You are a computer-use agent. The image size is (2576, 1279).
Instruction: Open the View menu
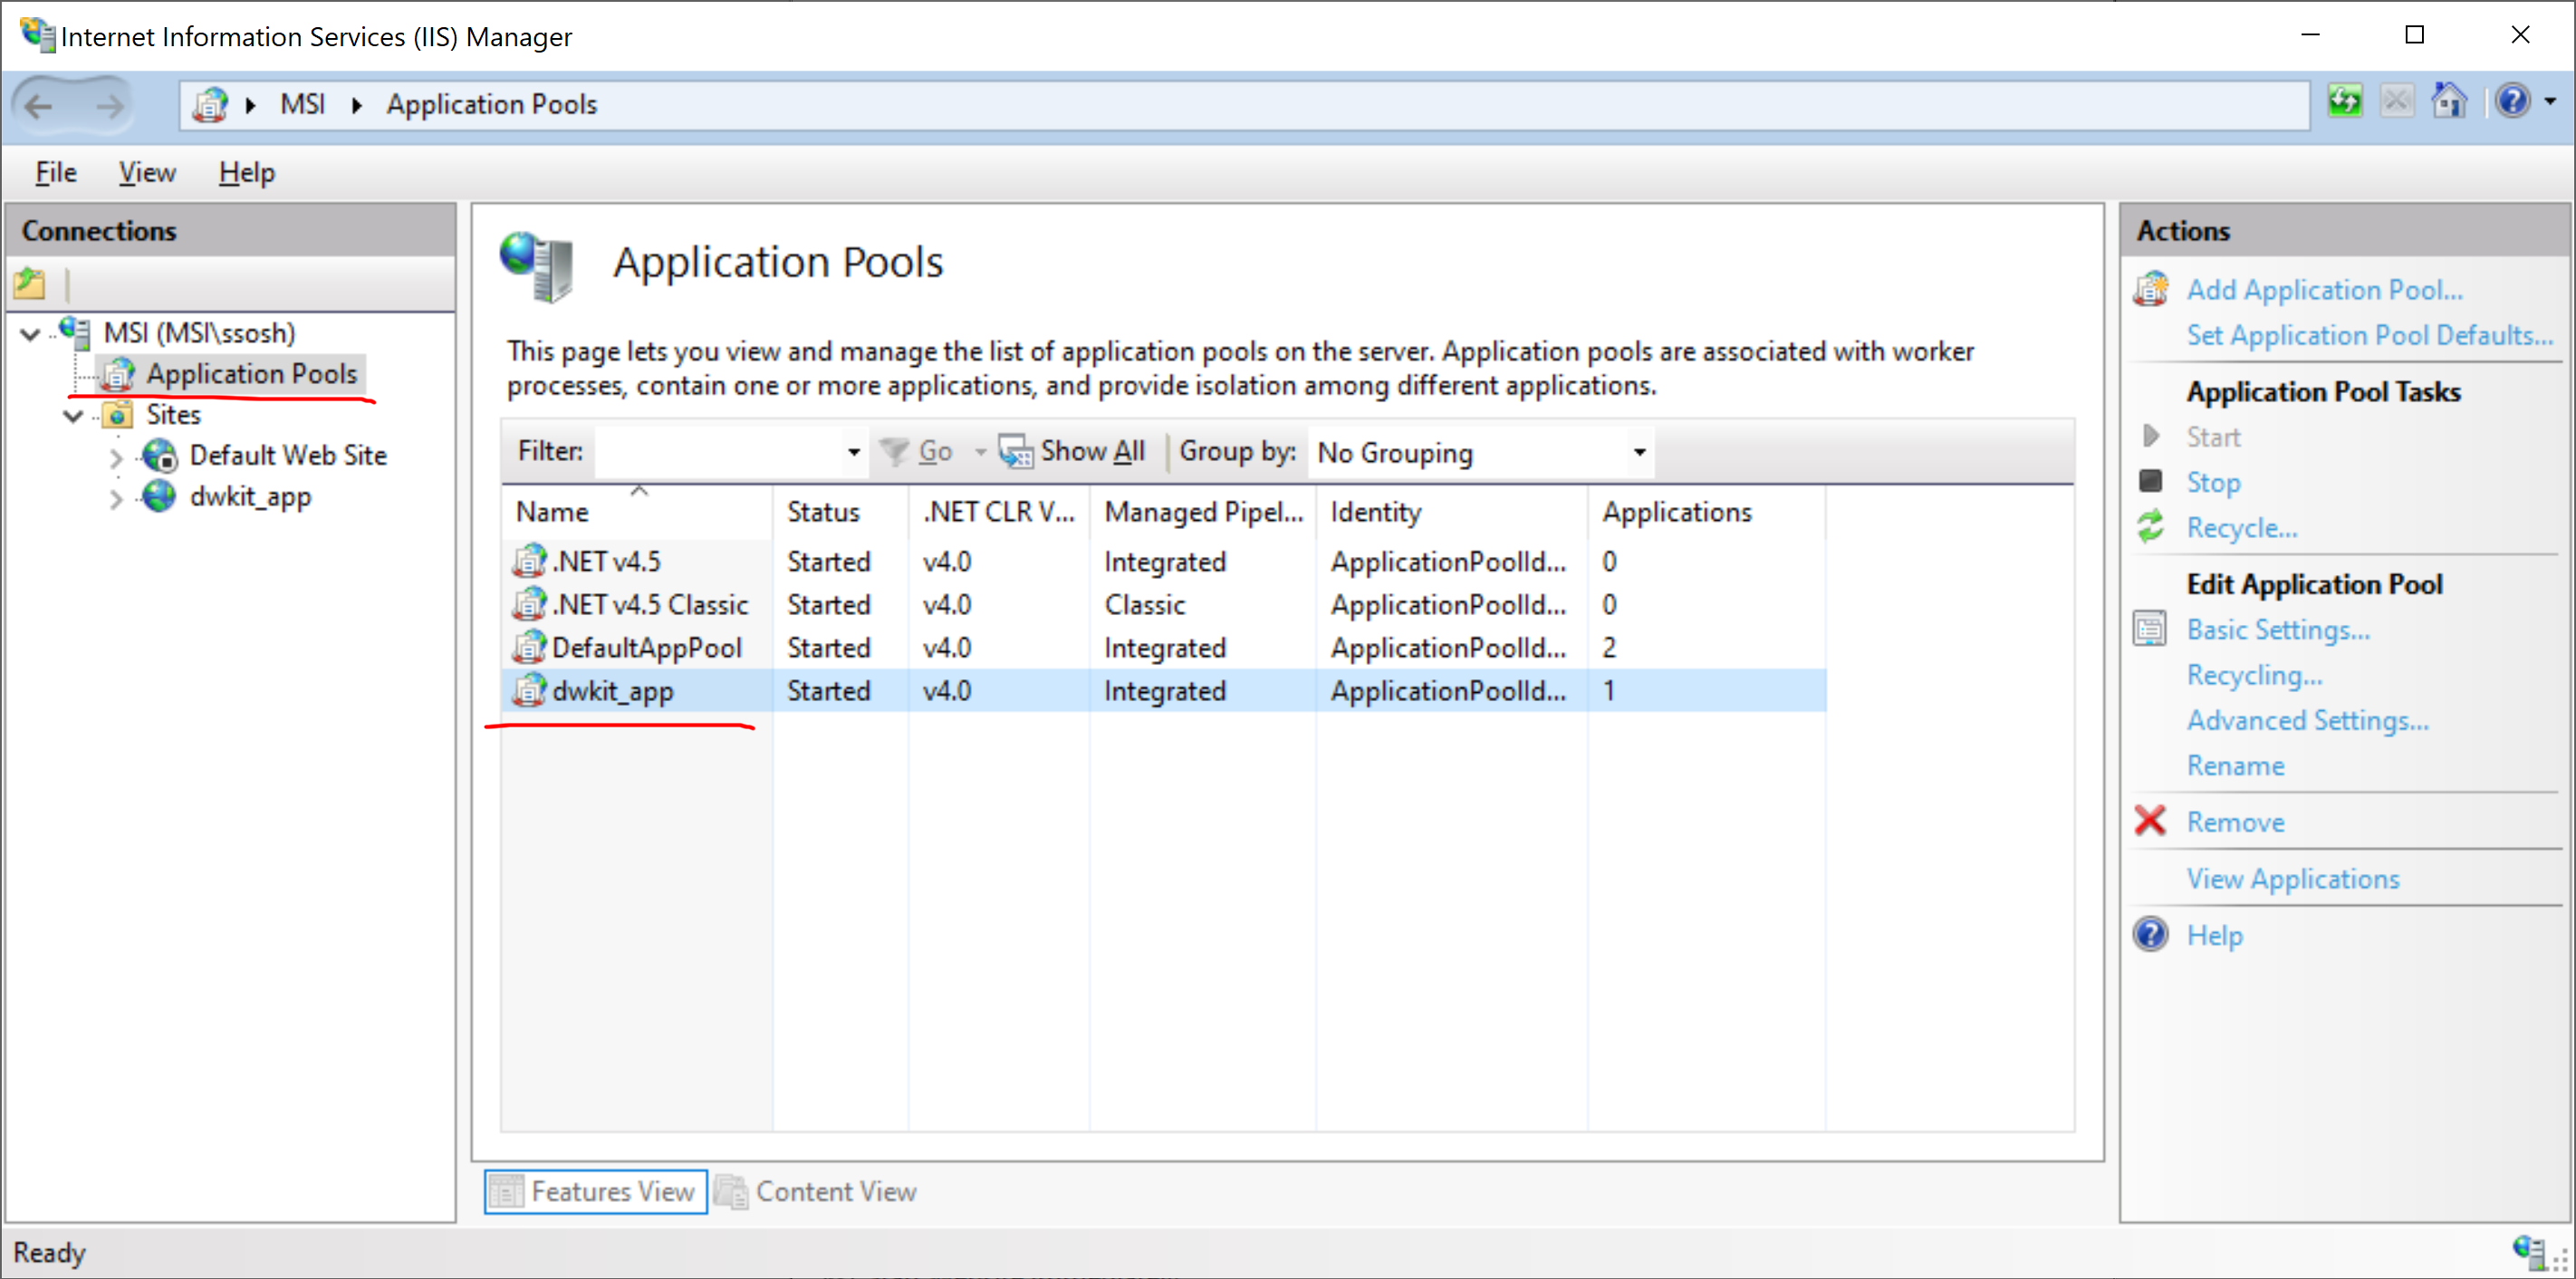tap(147, 172)
